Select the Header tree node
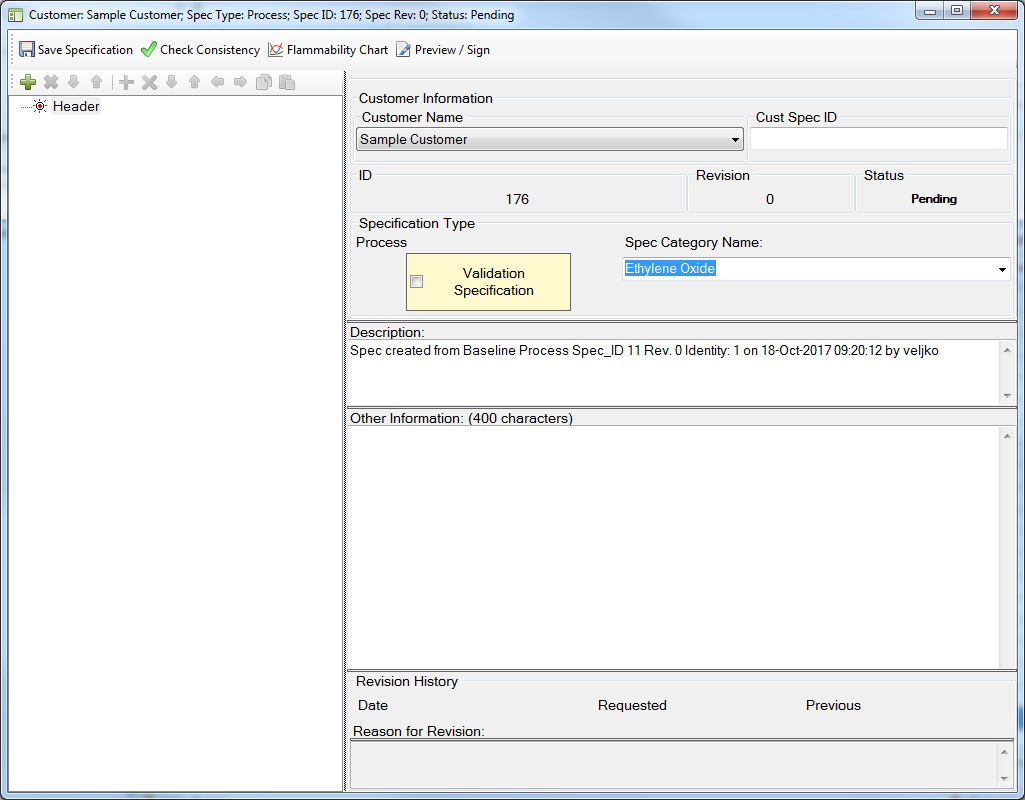 (75, 106)
